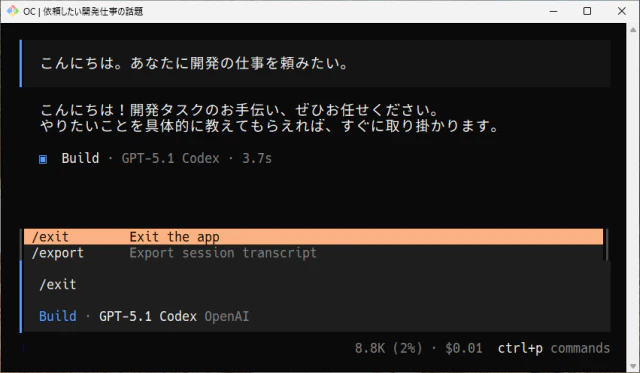Click the ctrl+p commands hint
The height and width of the screenshot is (373, 640).
click(553, 348)
